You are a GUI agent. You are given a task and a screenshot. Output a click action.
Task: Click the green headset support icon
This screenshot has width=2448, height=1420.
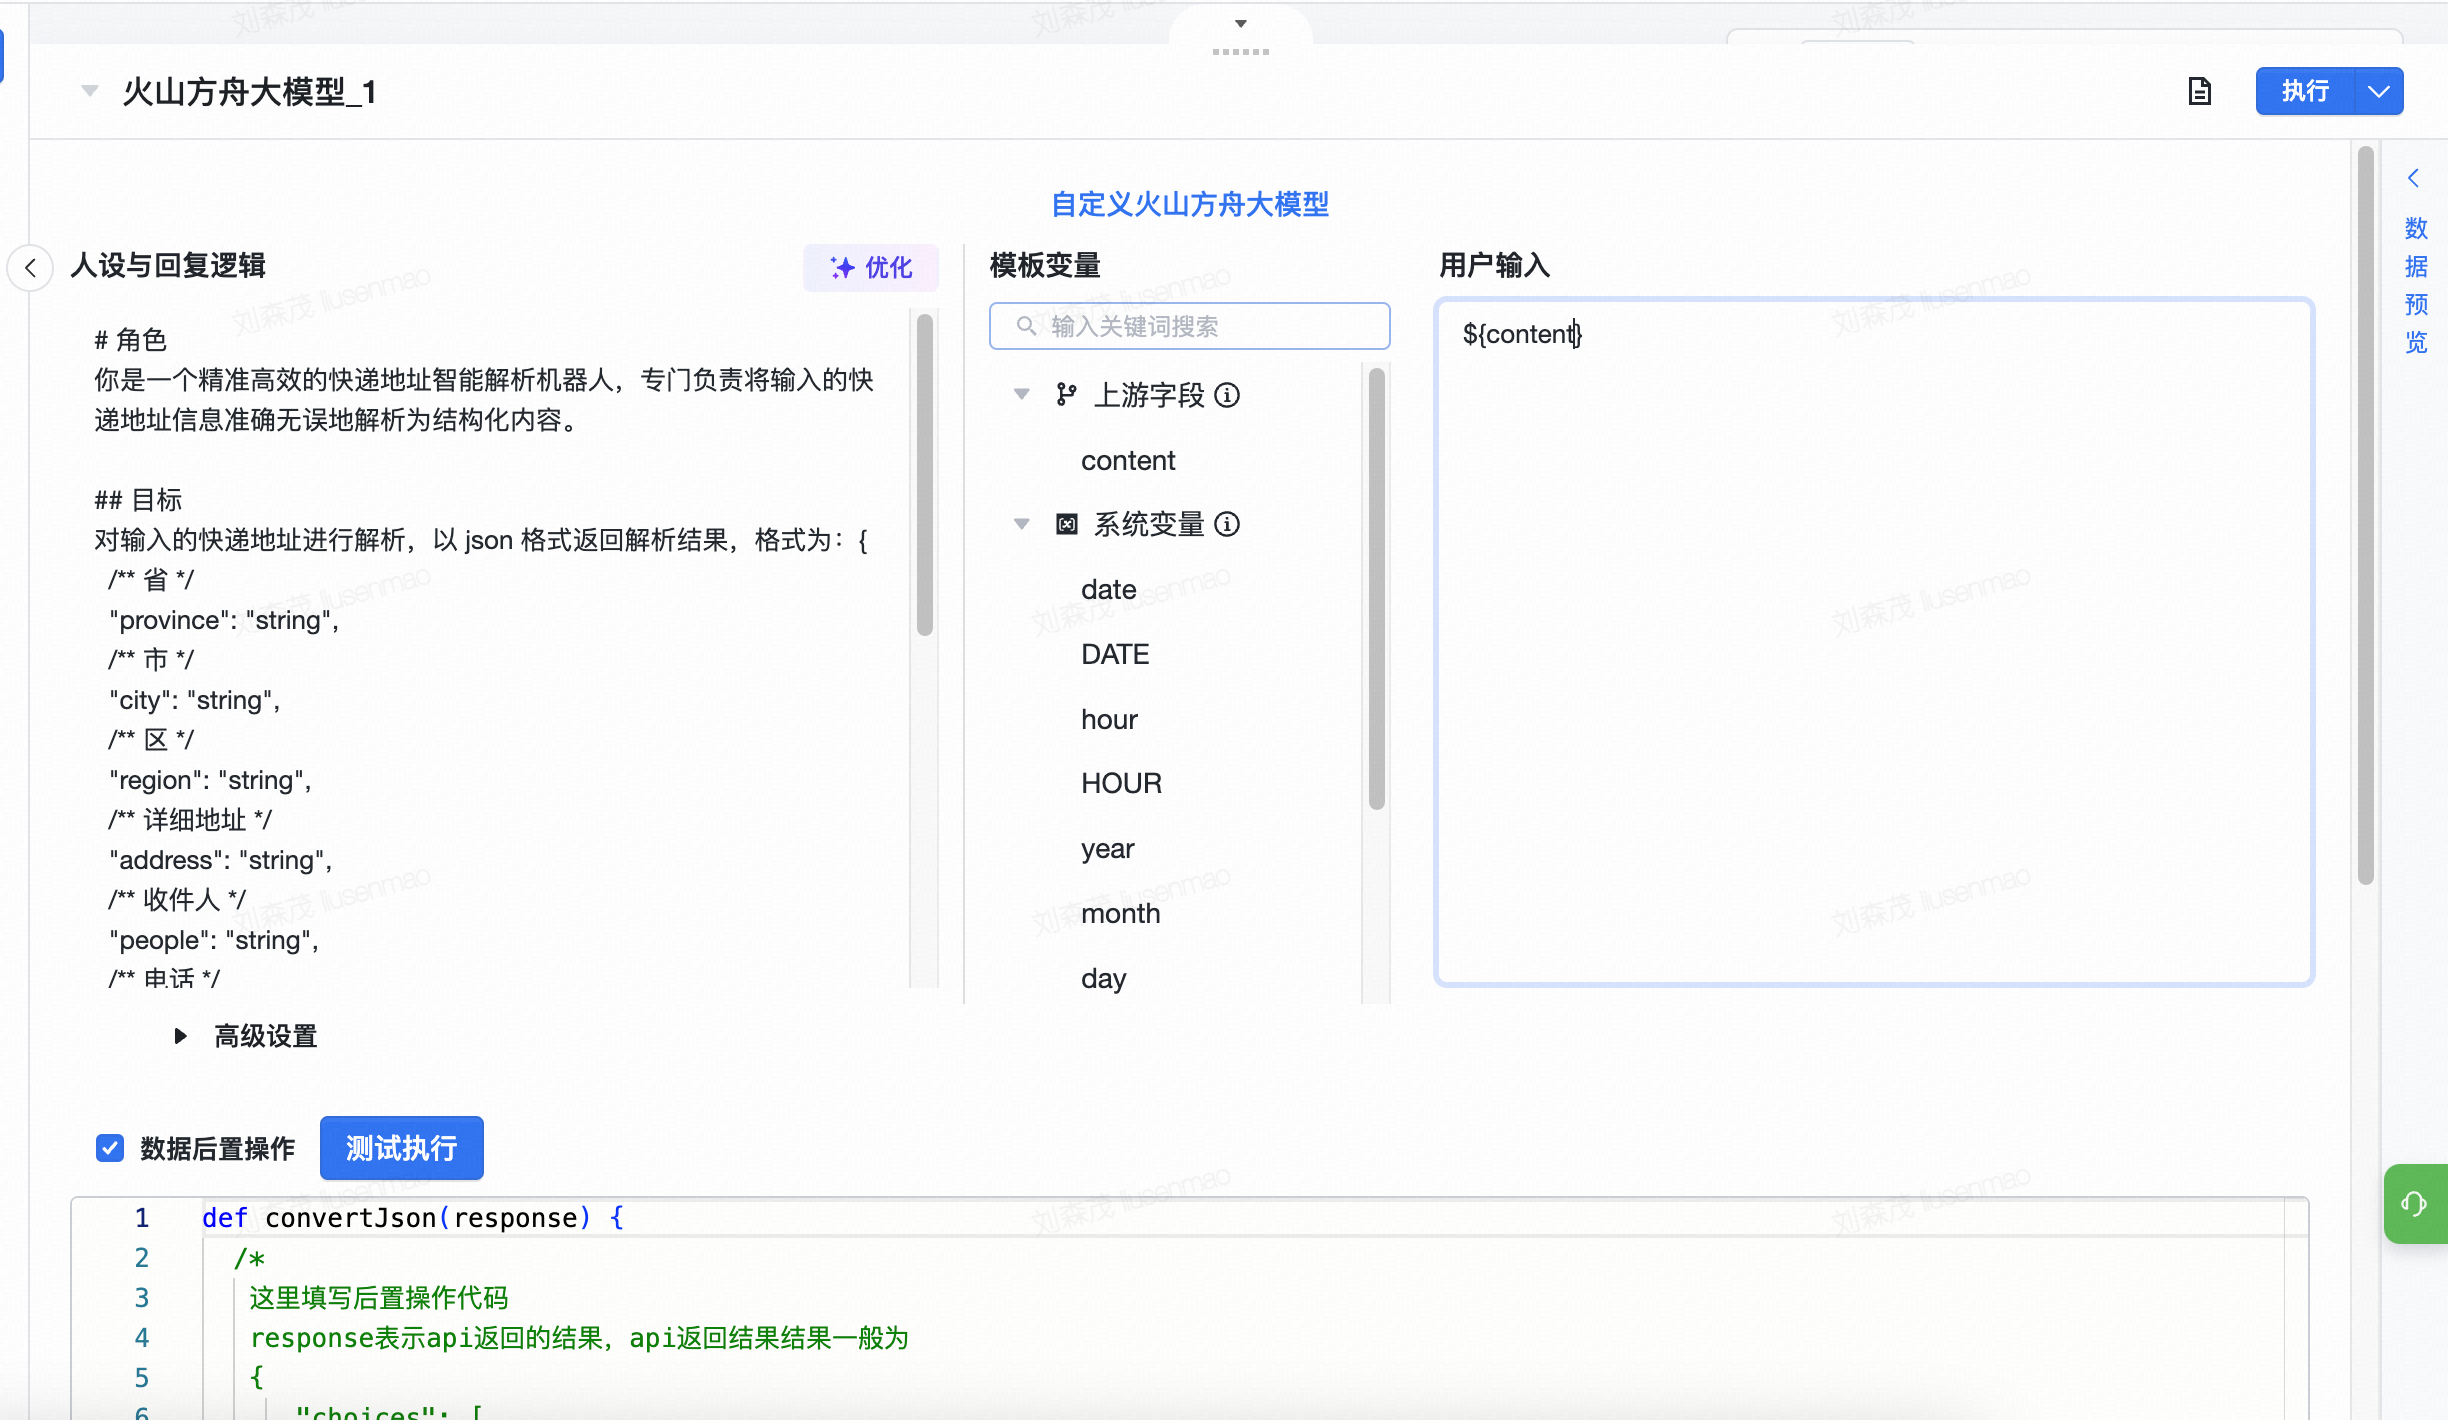coord(2414,1204)
